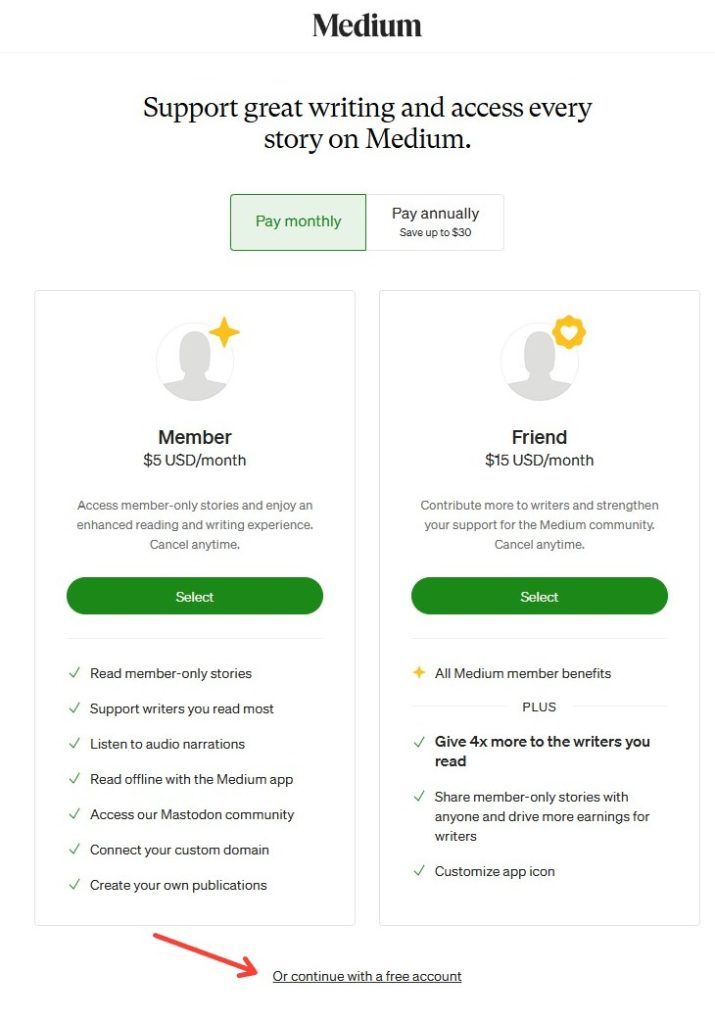715x1024 pixels.
Task: Click the checkmark beside Read member-only stories
Action: point(74,673)
